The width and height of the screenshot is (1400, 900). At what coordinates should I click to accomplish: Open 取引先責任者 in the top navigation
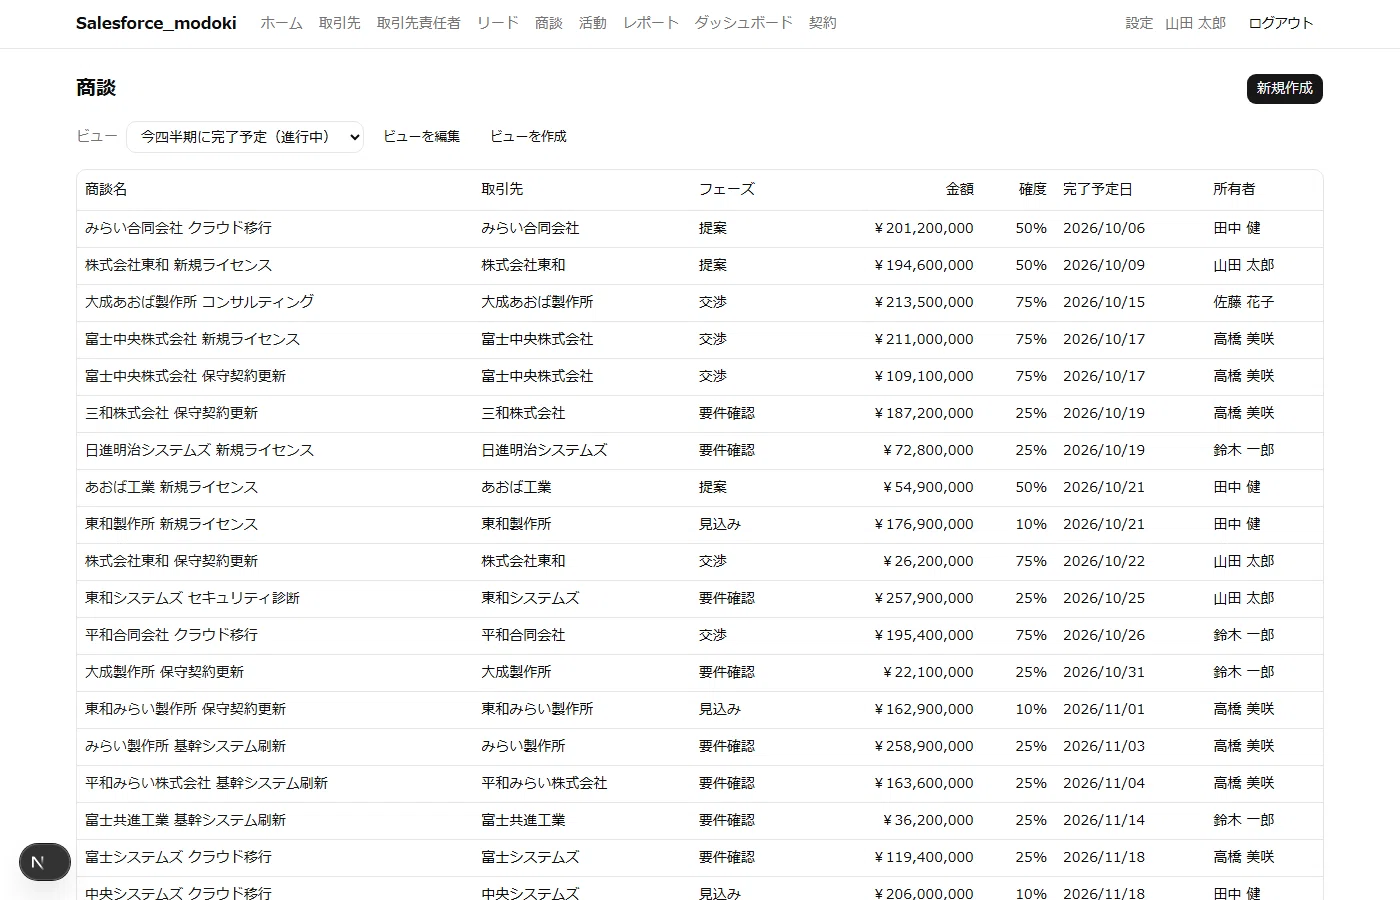click(x=418, y=23)
